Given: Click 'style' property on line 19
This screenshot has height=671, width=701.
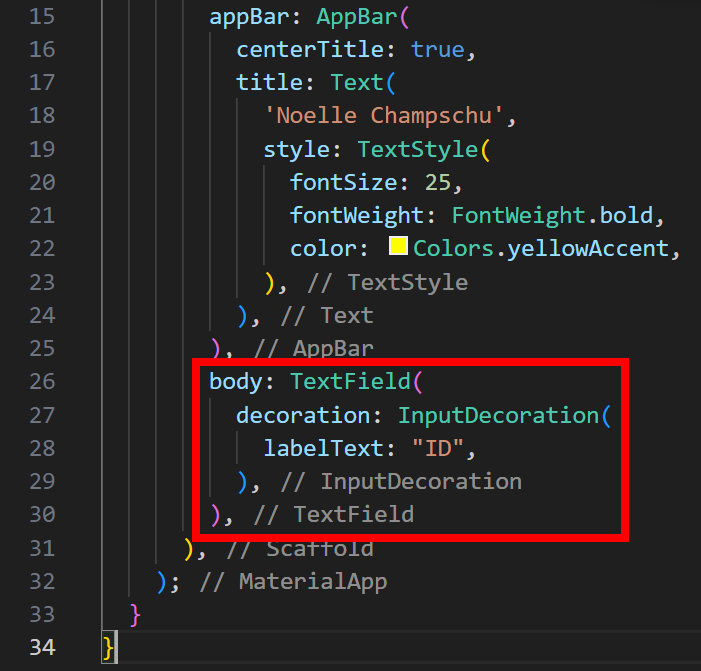Looking at the screenshot, I should [296, 150].
